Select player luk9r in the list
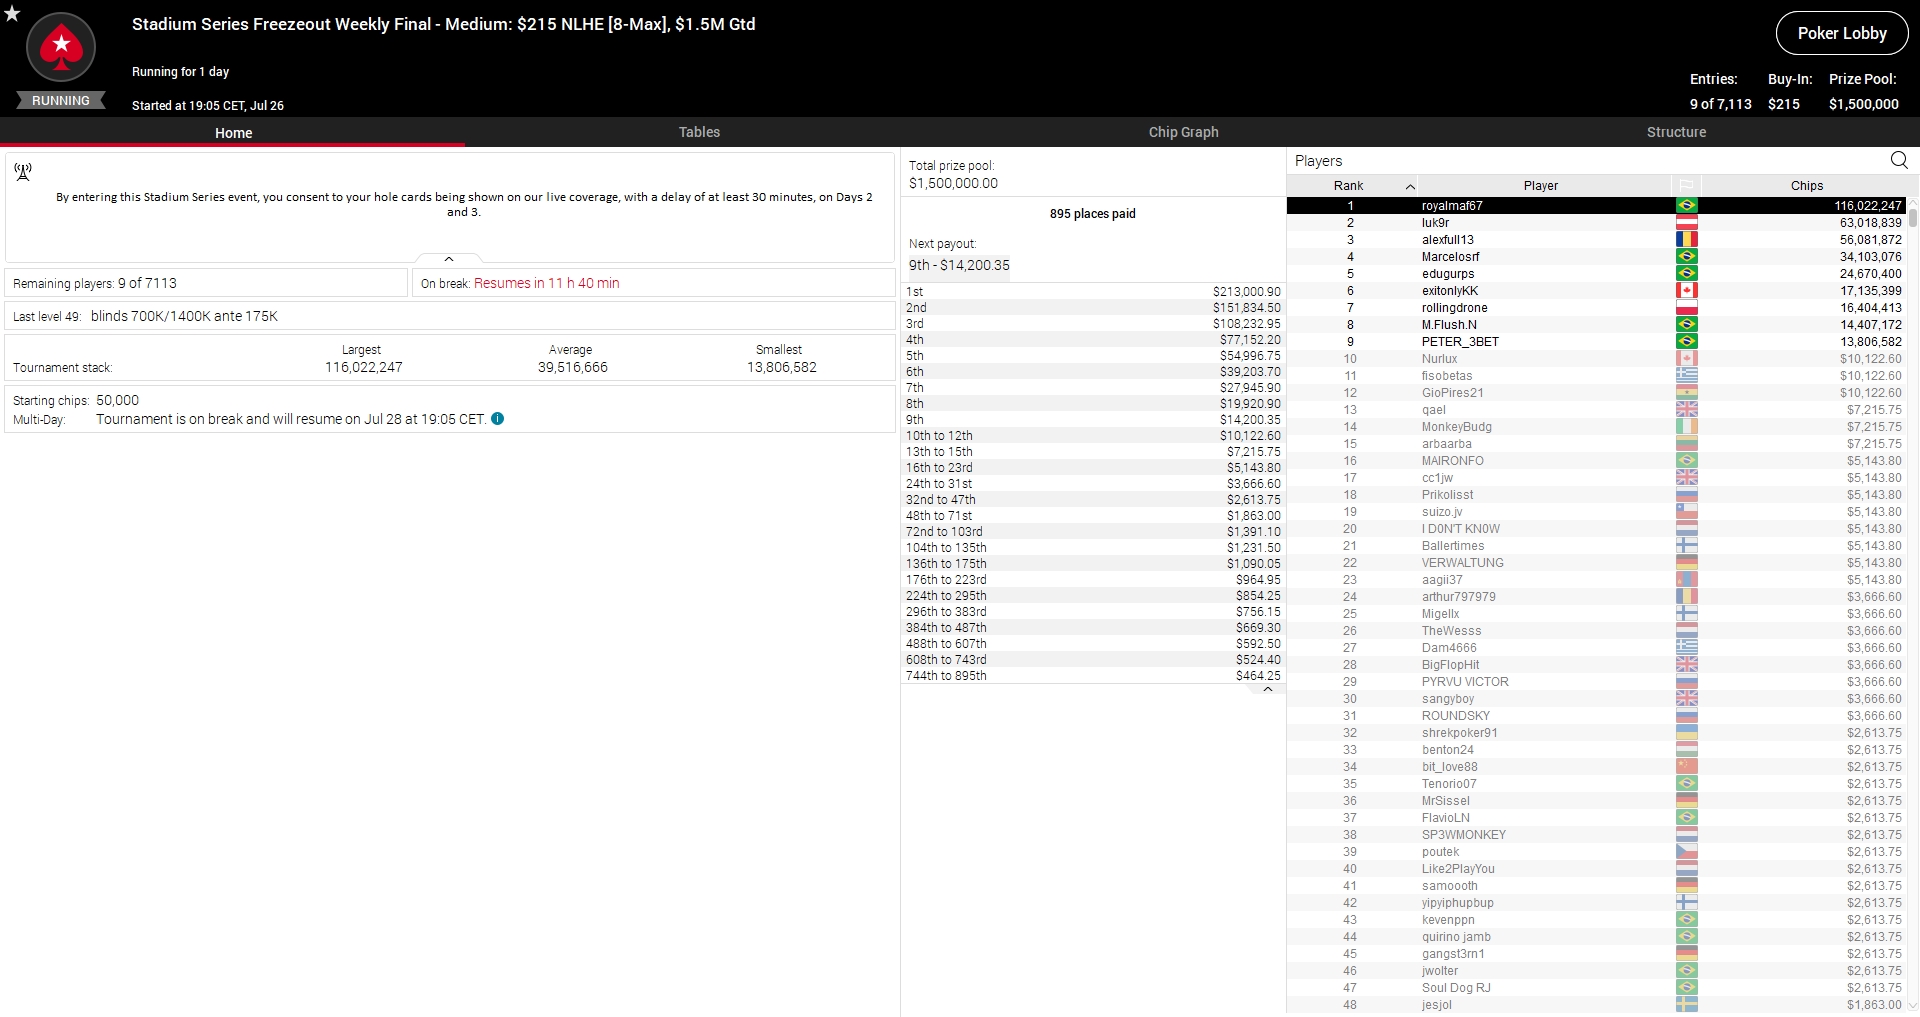This screenshot has width=1920, height=1017. pos(1597,223)
